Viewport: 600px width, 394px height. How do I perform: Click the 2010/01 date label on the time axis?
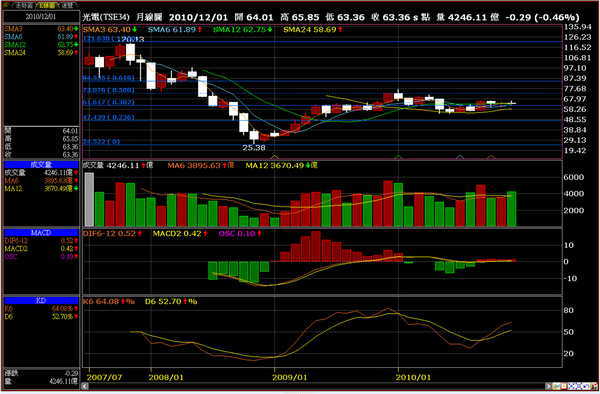(x=413, y=377)
